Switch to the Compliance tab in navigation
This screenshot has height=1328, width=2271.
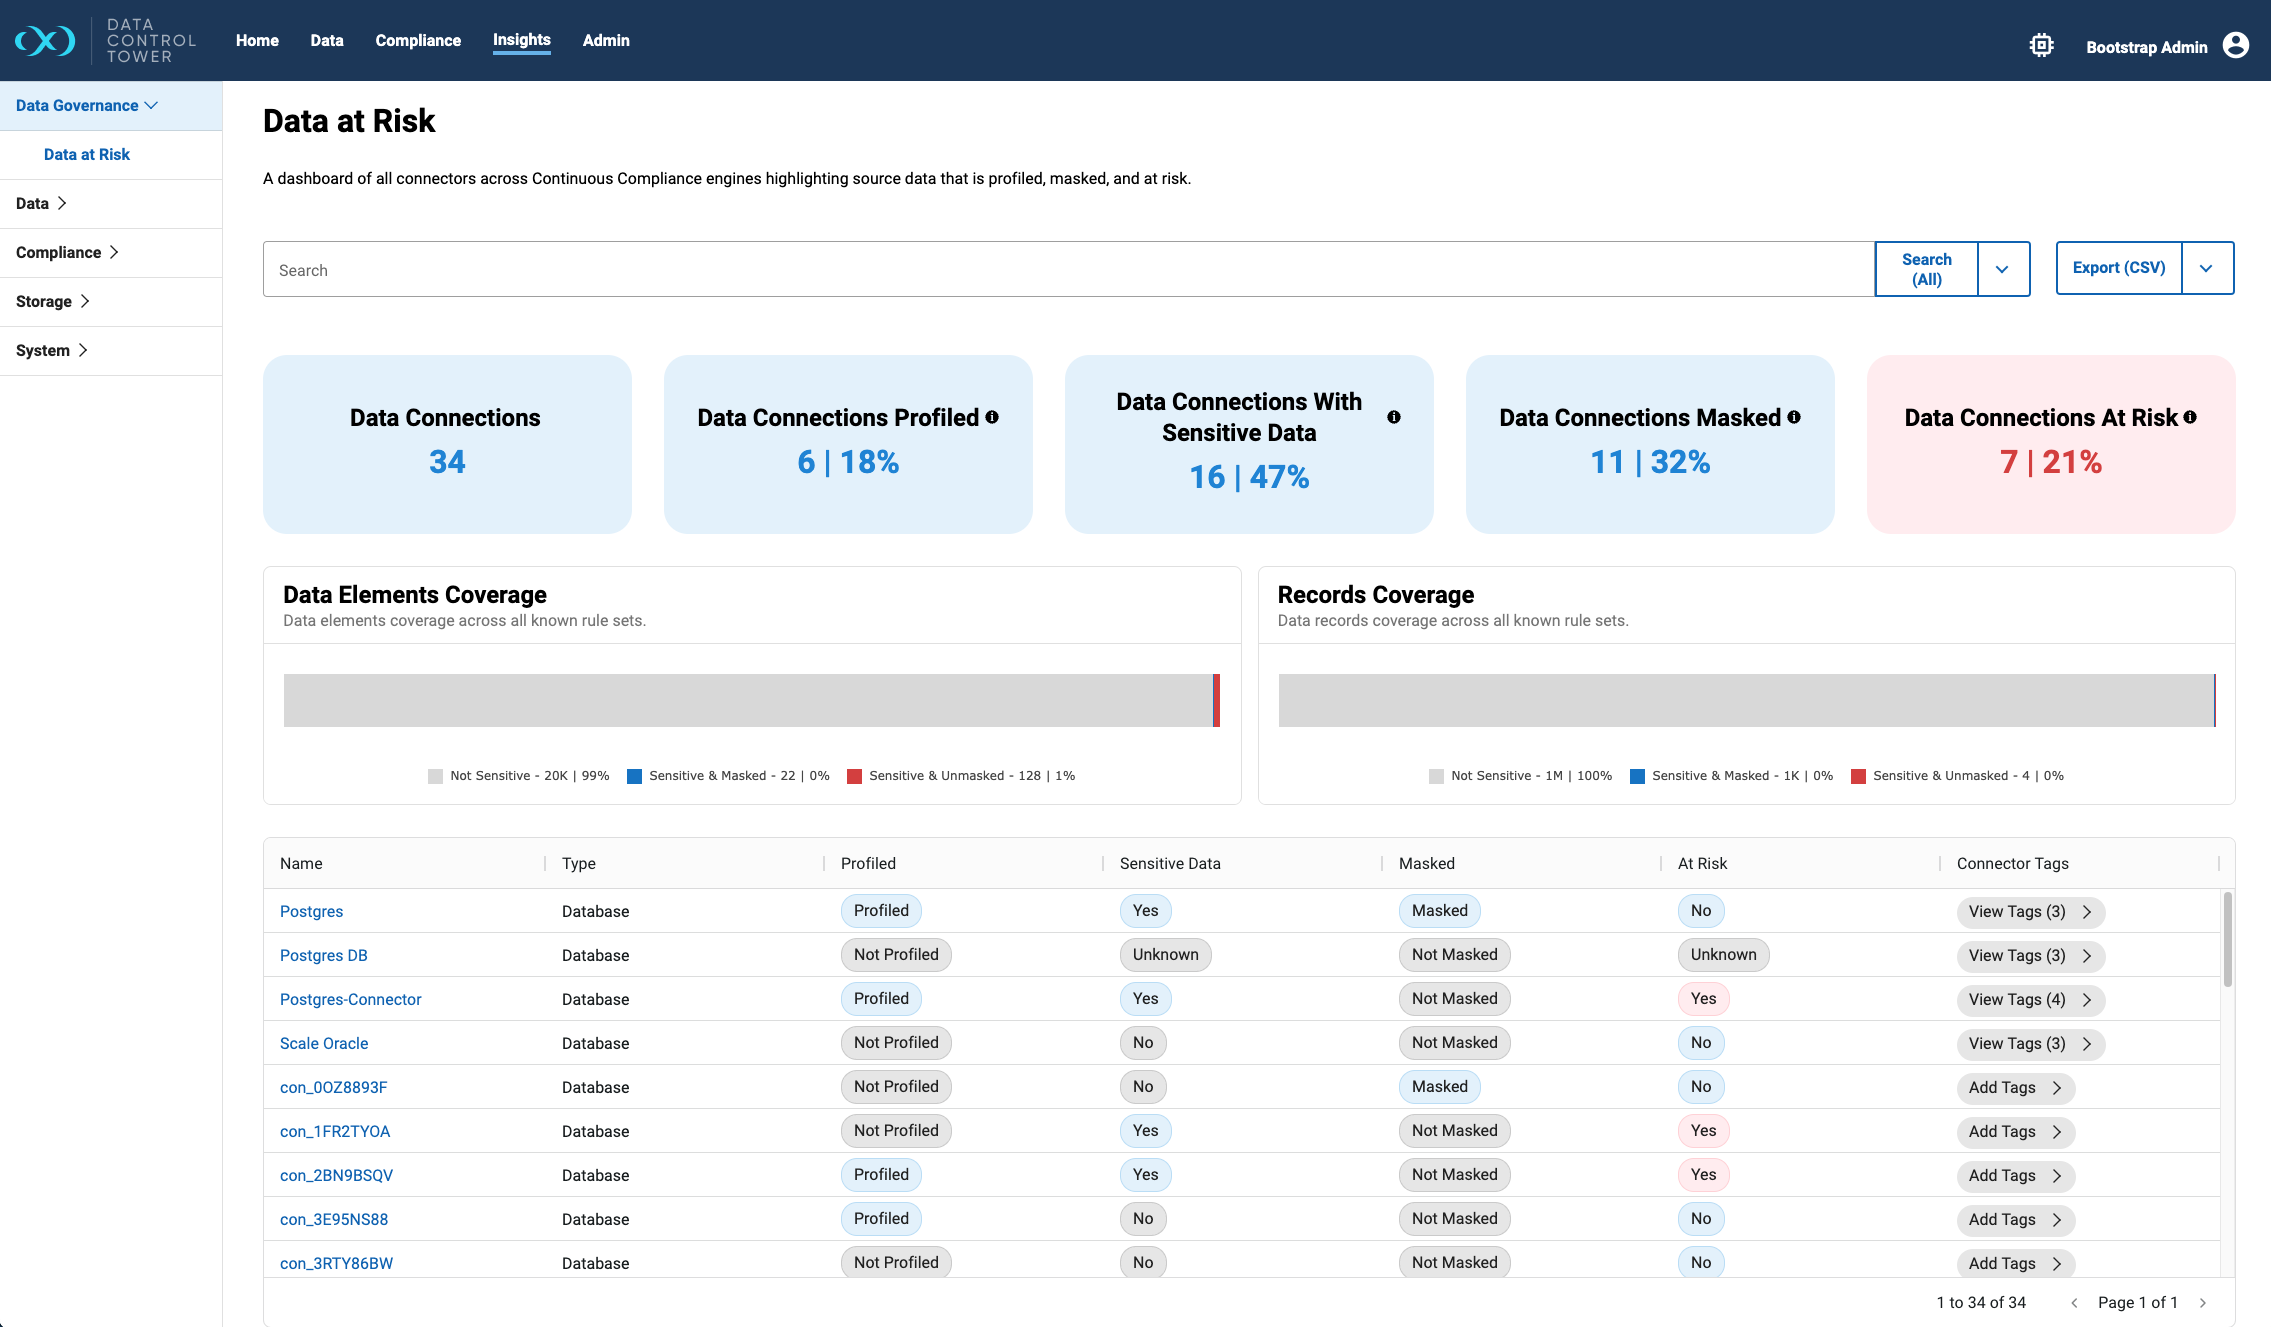(x=418, y=41)
